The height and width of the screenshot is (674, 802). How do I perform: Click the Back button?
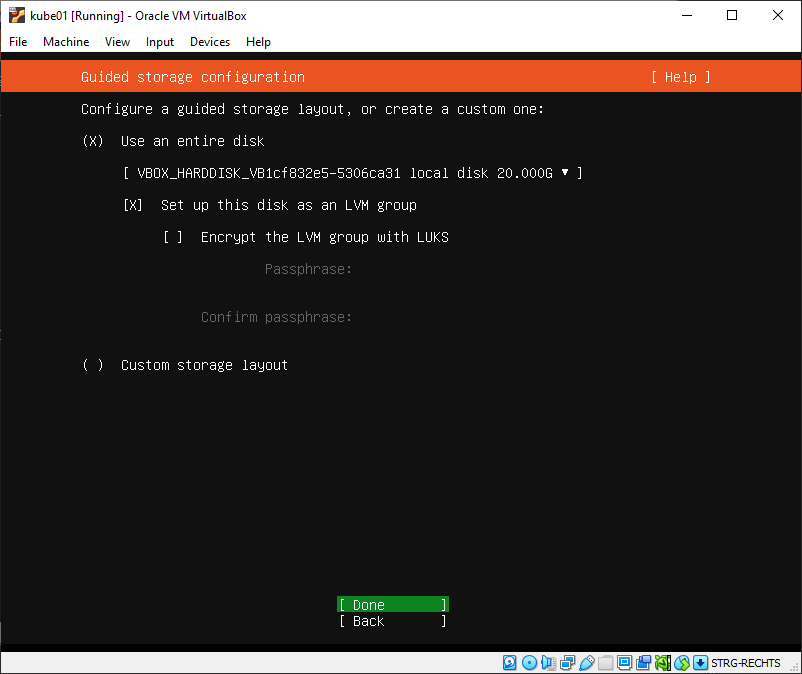[393, 621]
